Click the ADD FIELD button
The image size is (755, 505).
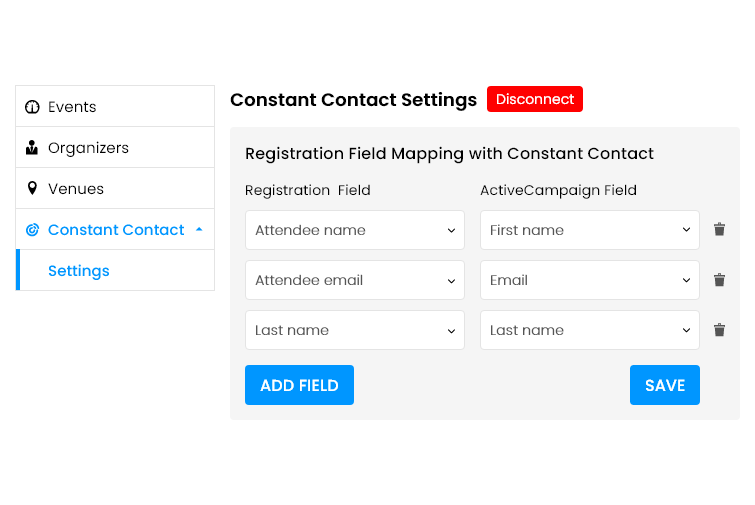click(x=299, y=385)
